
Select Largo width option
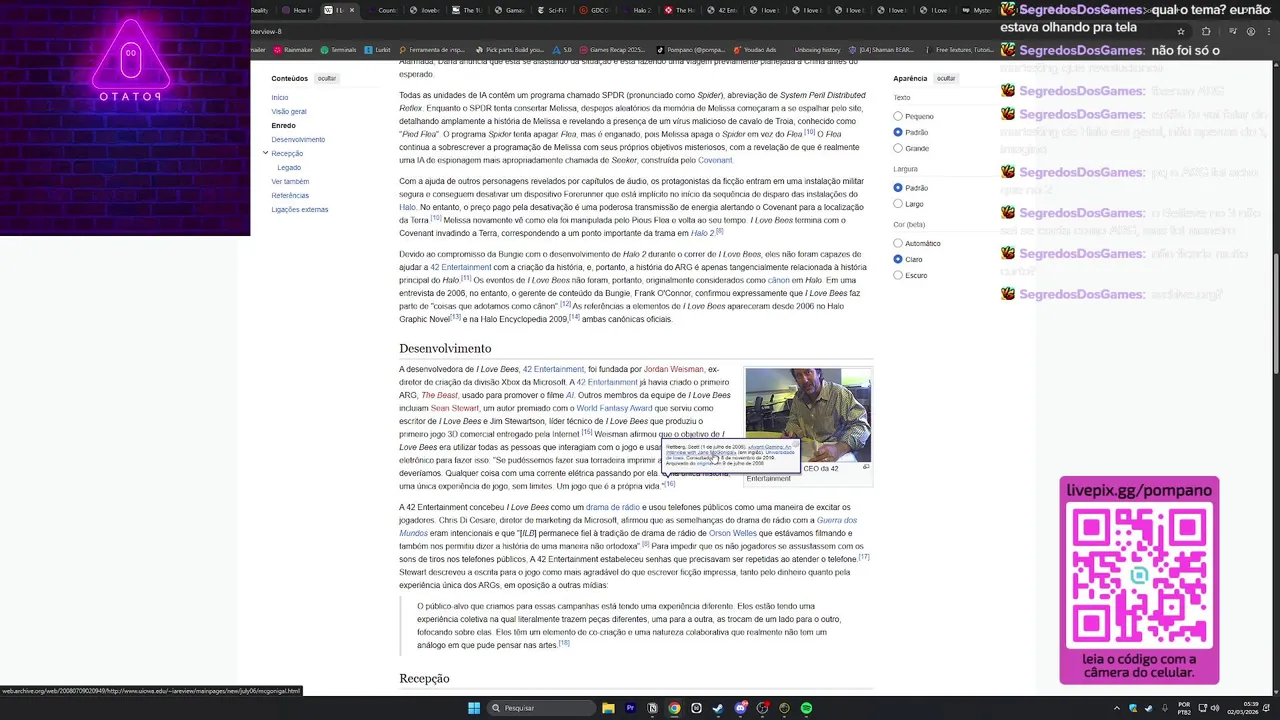click(898, 204)
